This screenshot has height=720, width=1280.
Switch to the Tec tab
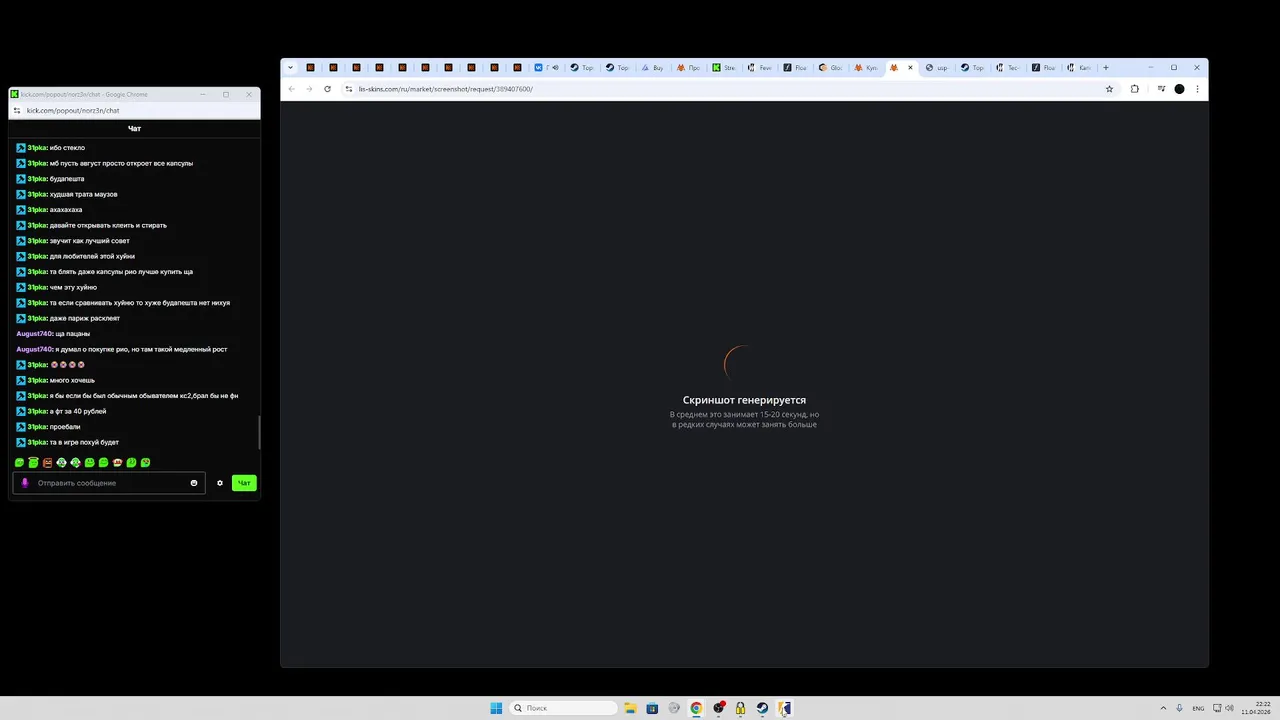tap(1007, 68)
